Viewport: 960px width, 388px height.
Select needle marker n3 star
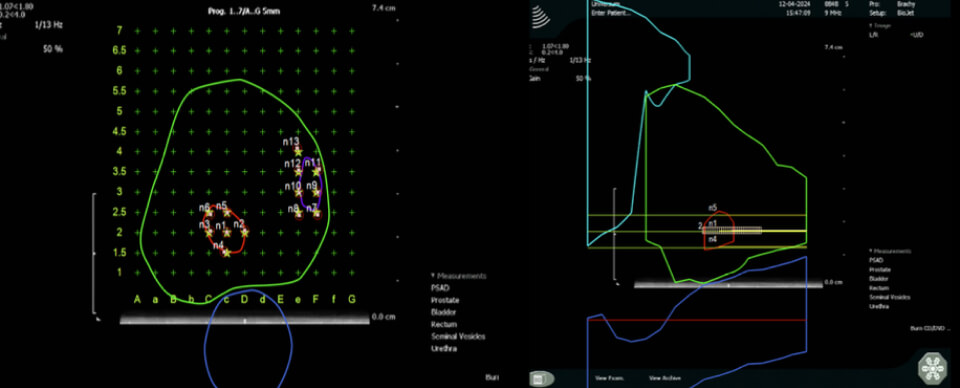[209, 233]
